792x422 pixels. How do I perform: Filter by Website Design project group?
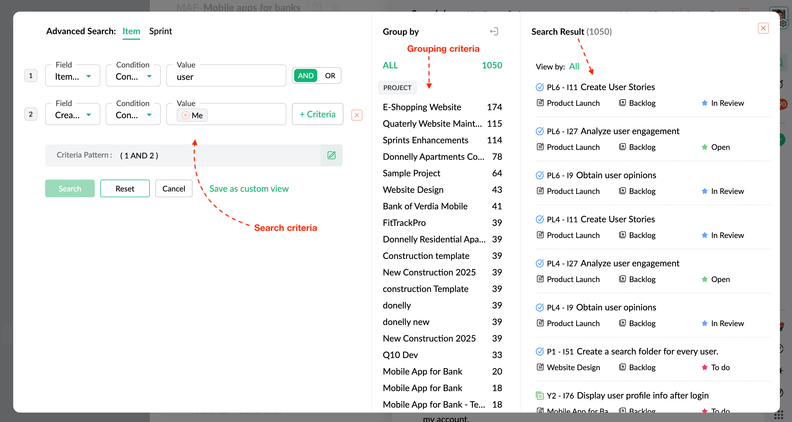pyautogui.click(x=442, y=190)
